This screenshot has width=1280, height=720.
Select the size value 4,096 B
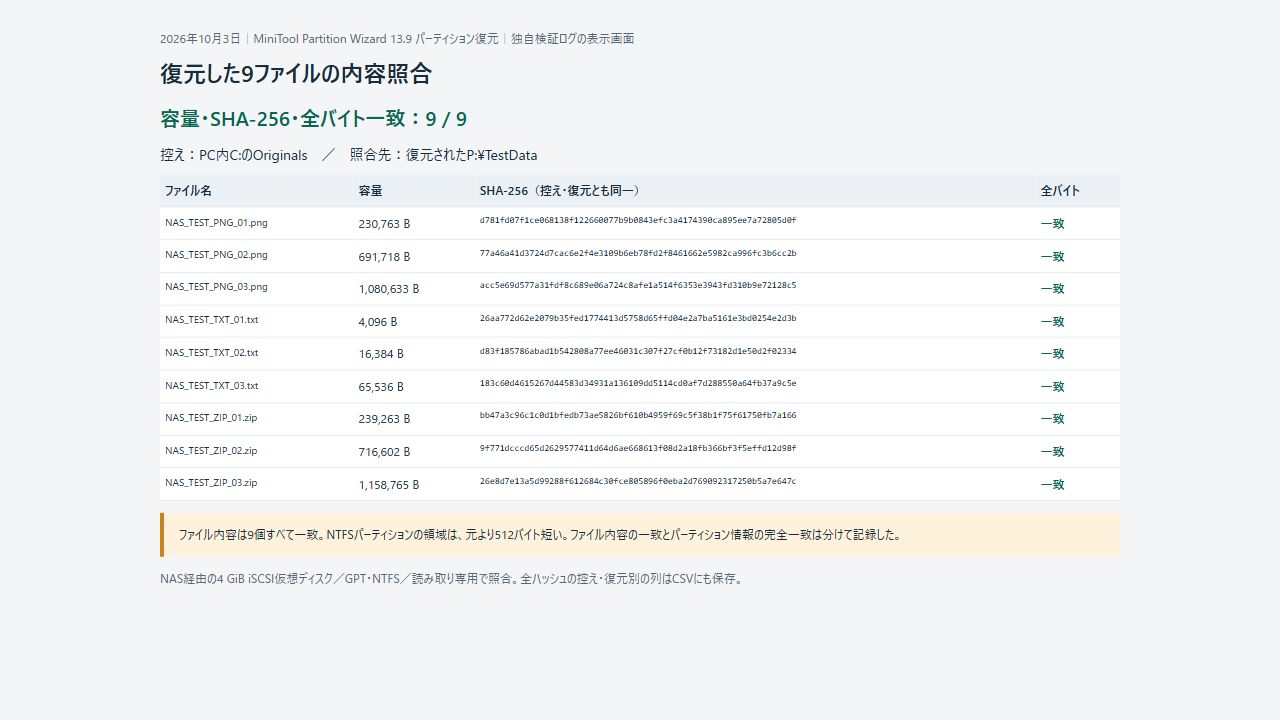[x=378, y=322]
